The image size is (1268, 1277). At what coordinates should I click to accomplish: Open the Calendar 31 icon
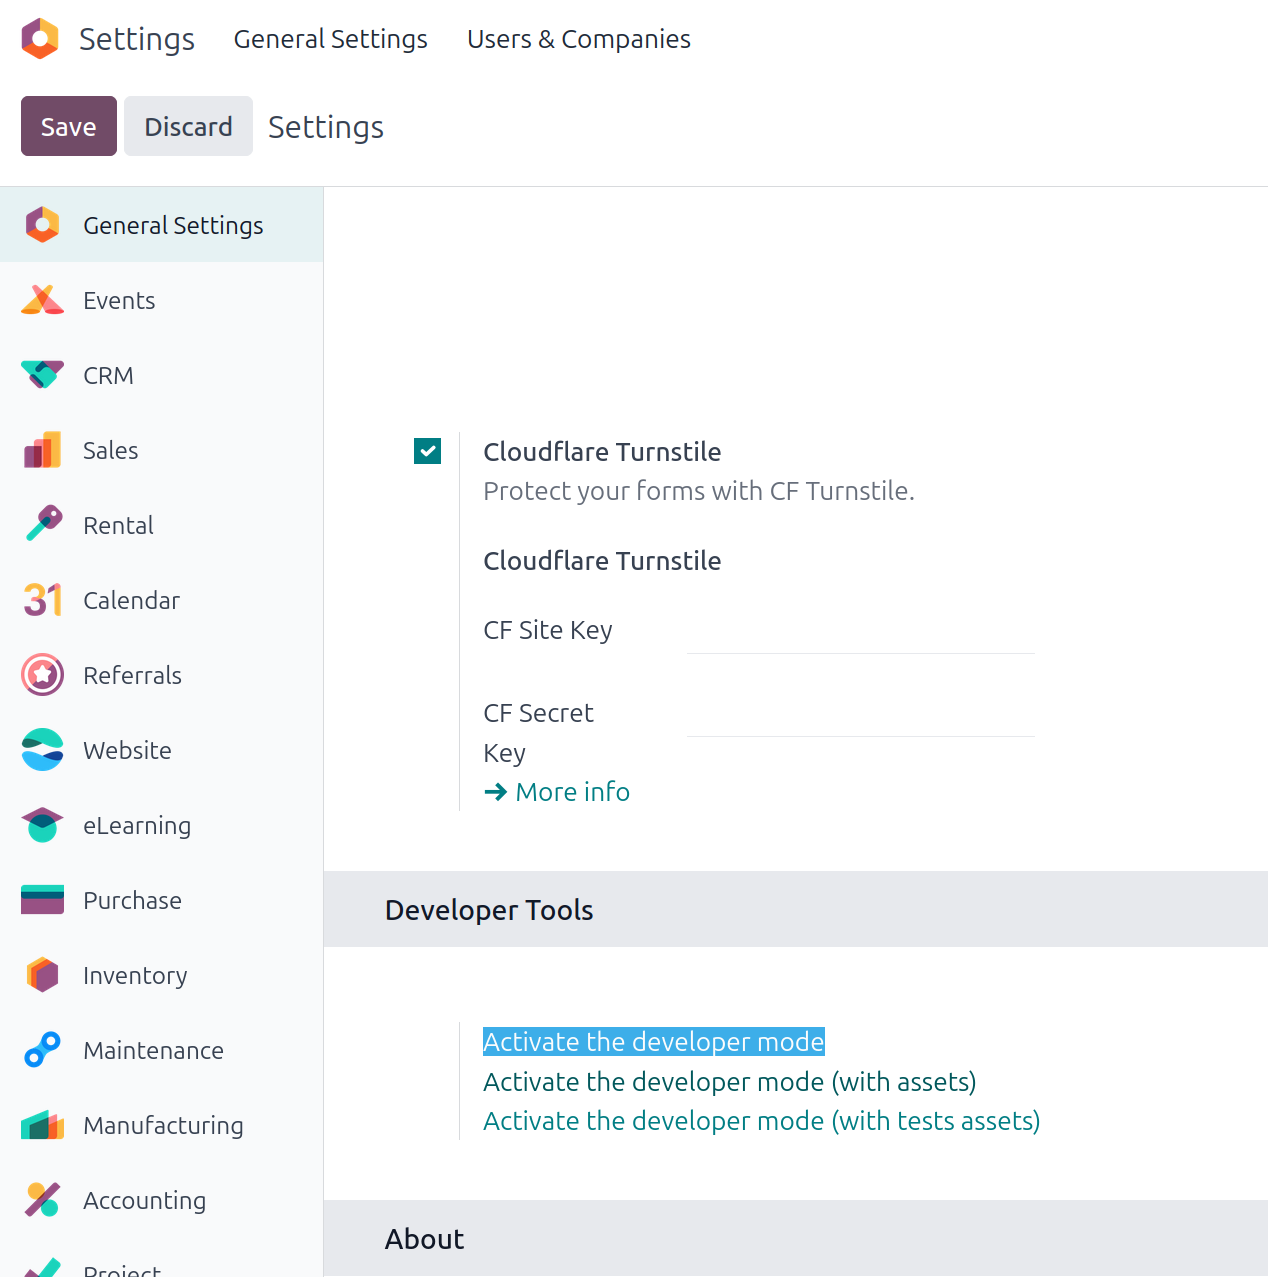[42, 600]
